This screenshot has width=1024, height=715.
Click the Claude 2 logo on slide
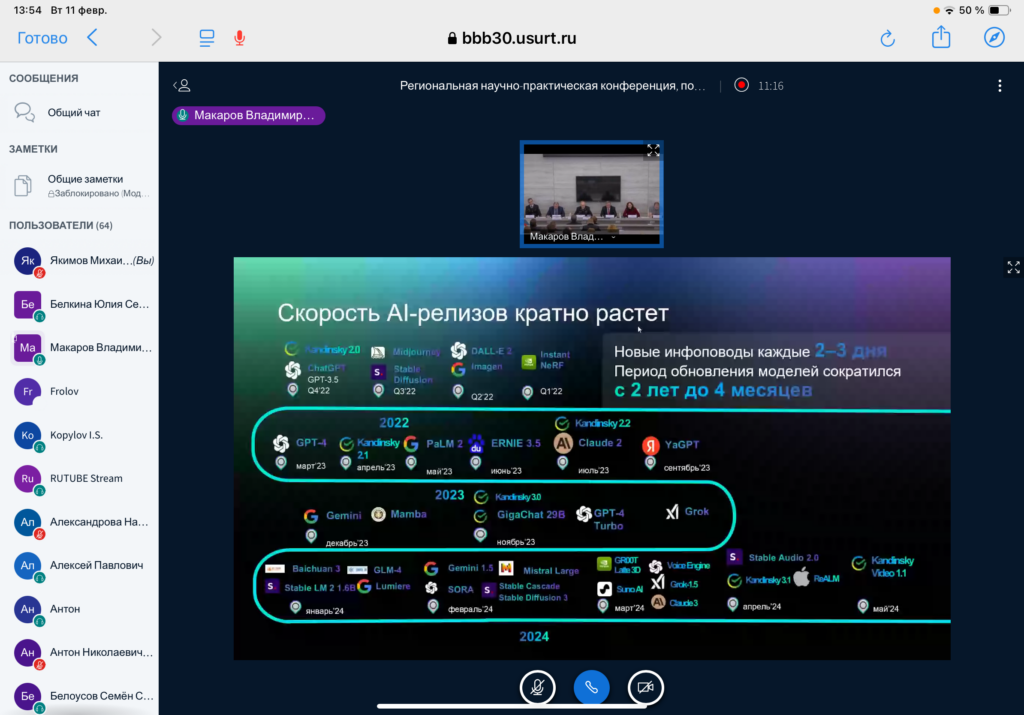(x=563, y=443)
